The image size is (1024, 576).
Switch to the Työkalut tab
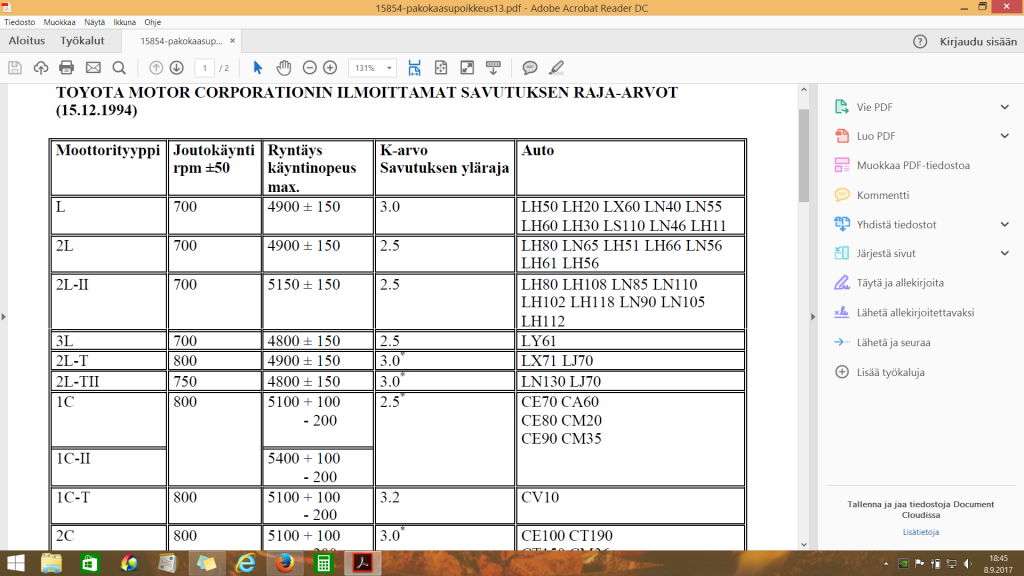coord(83,41)
